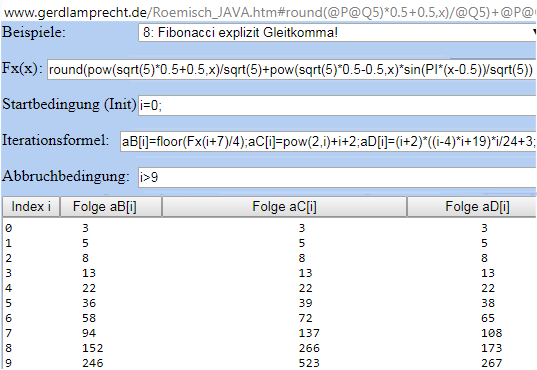Click the 'Fx(x):' label

click(x=22, y=69)
